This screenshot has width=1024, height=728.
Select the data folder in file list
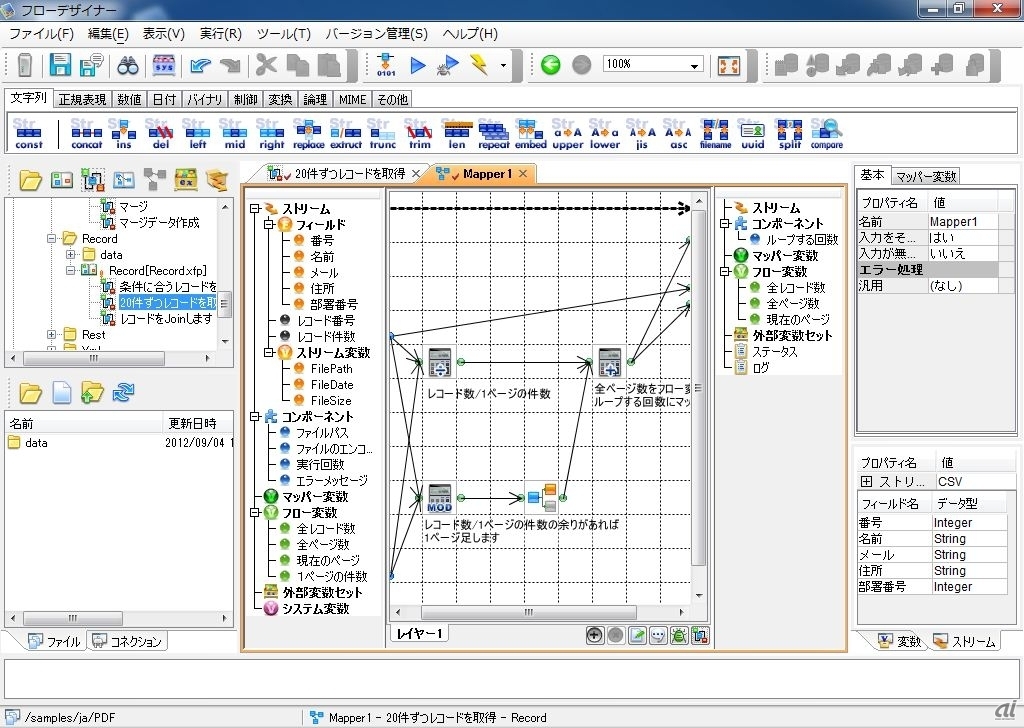pyautogui.click(x=36, y=443)
